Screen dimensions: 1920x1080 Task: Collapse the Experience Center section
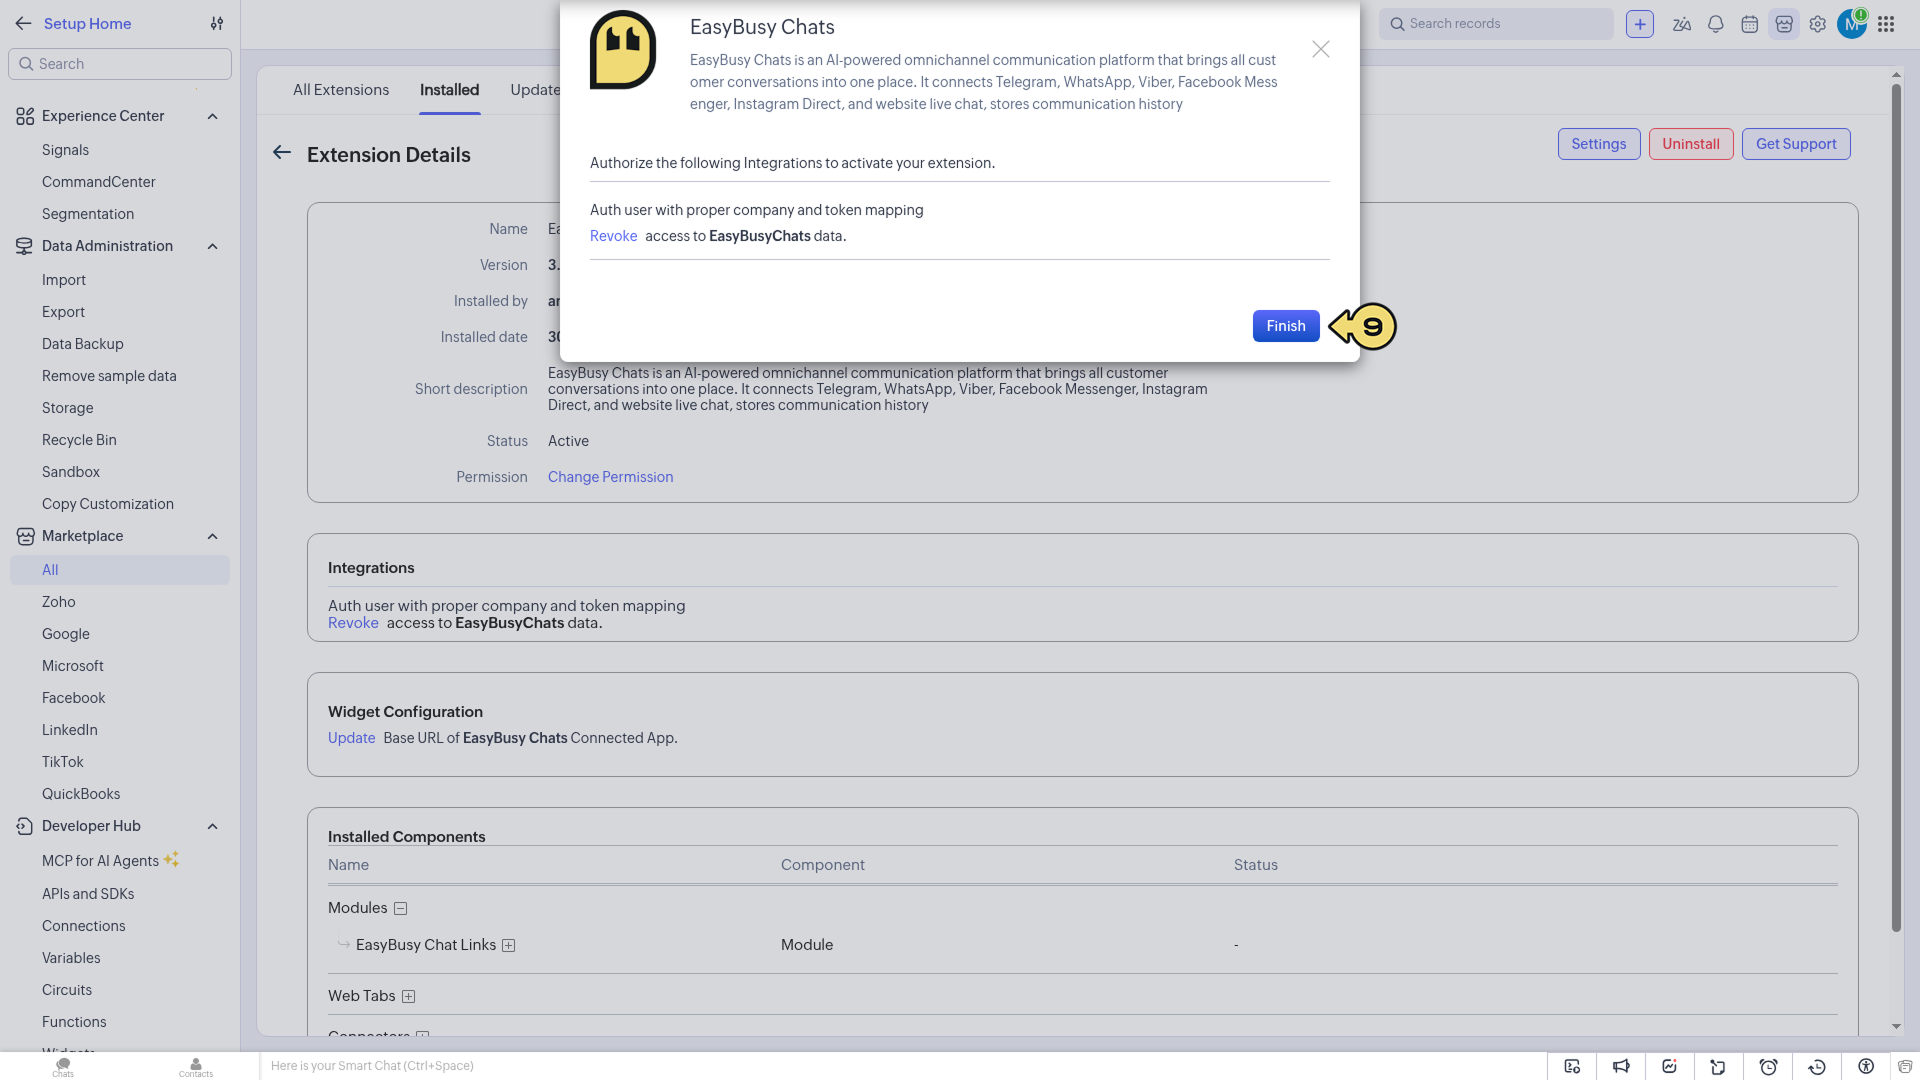tap(212, 116)
